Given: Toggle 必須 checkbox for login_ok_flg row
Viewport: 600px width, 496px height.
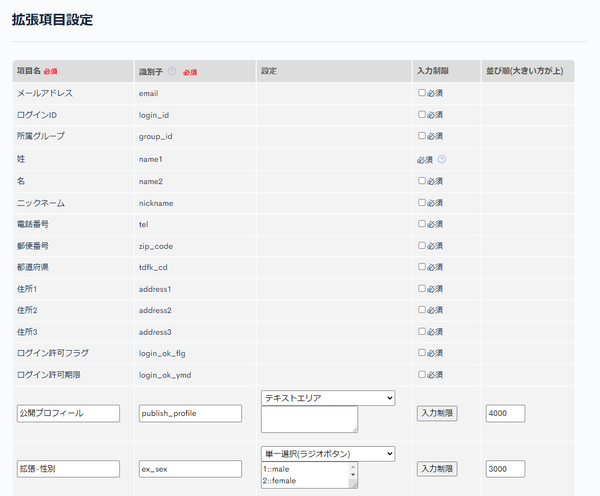Looking at the screenshot, I should (422, 352).
